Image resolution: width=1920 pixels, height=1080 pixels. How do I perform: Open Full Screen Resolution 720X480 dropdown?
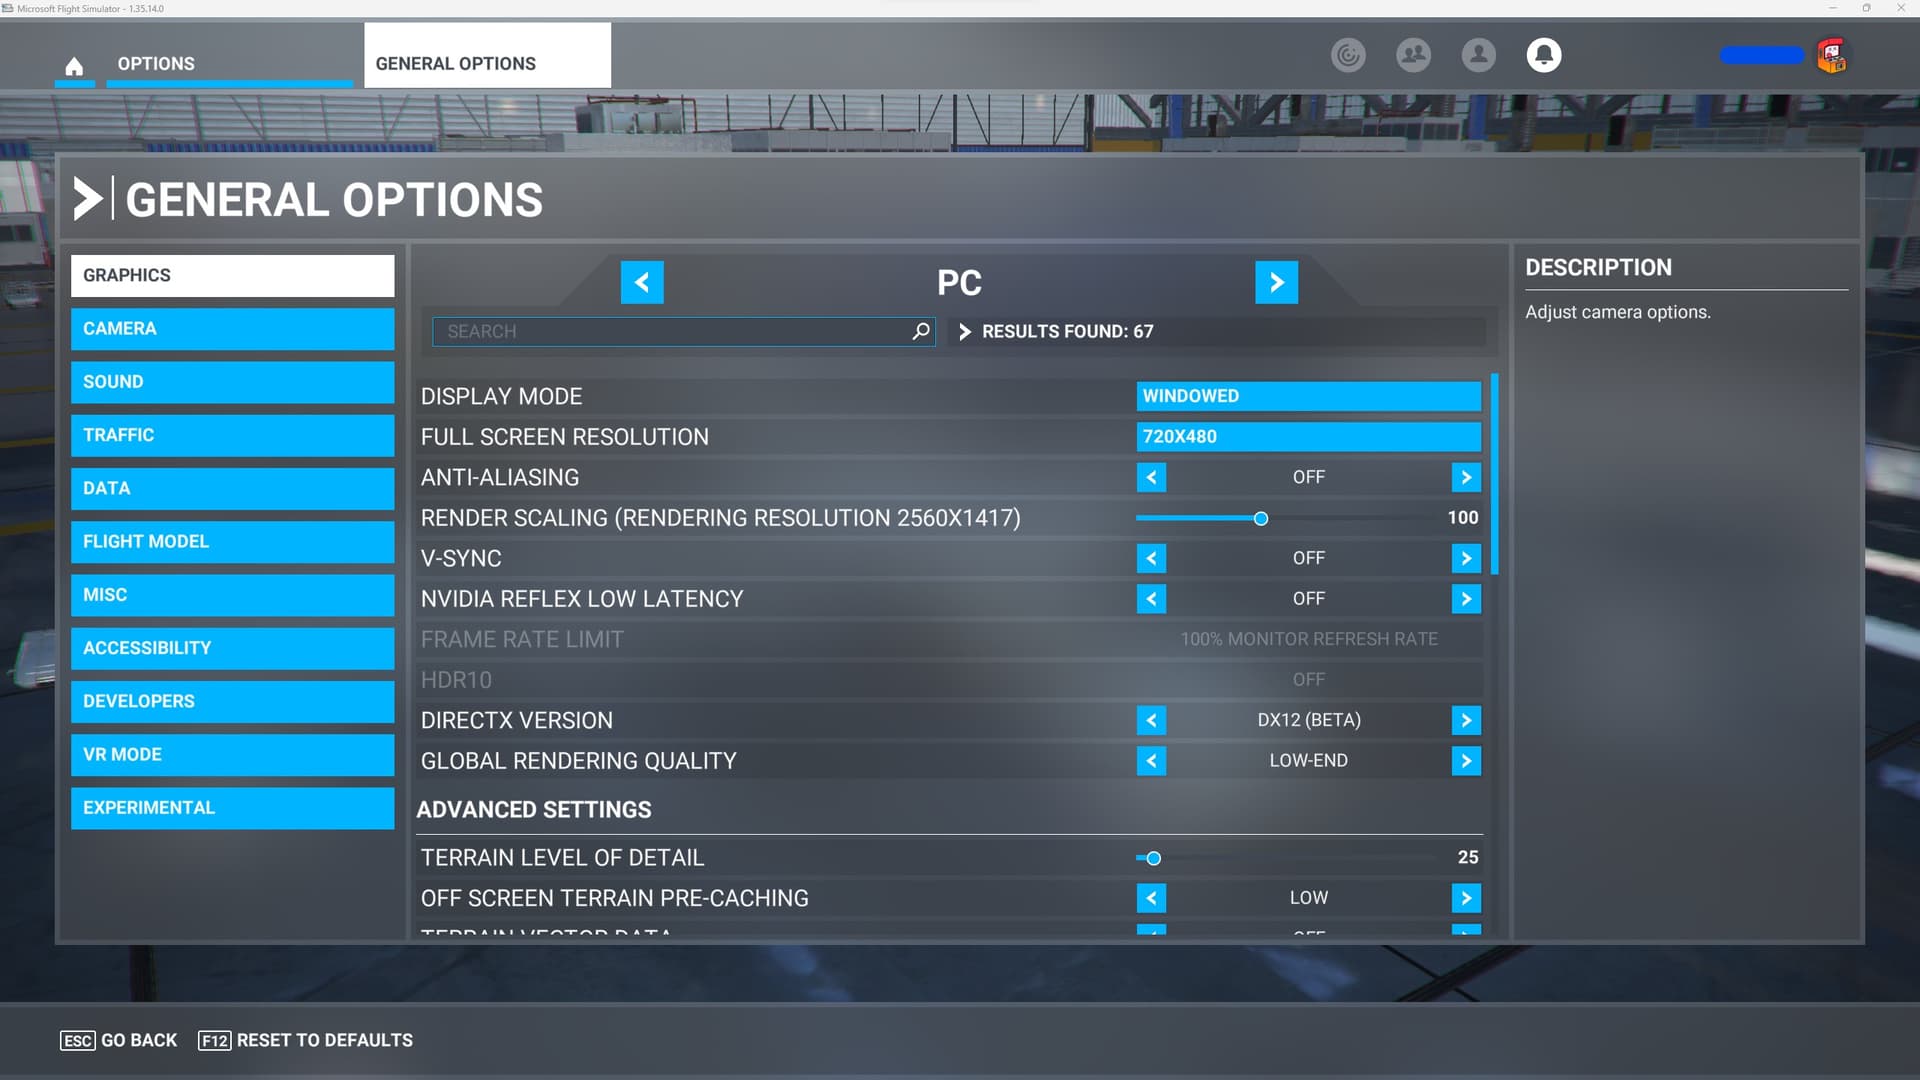pos(1308,437)
